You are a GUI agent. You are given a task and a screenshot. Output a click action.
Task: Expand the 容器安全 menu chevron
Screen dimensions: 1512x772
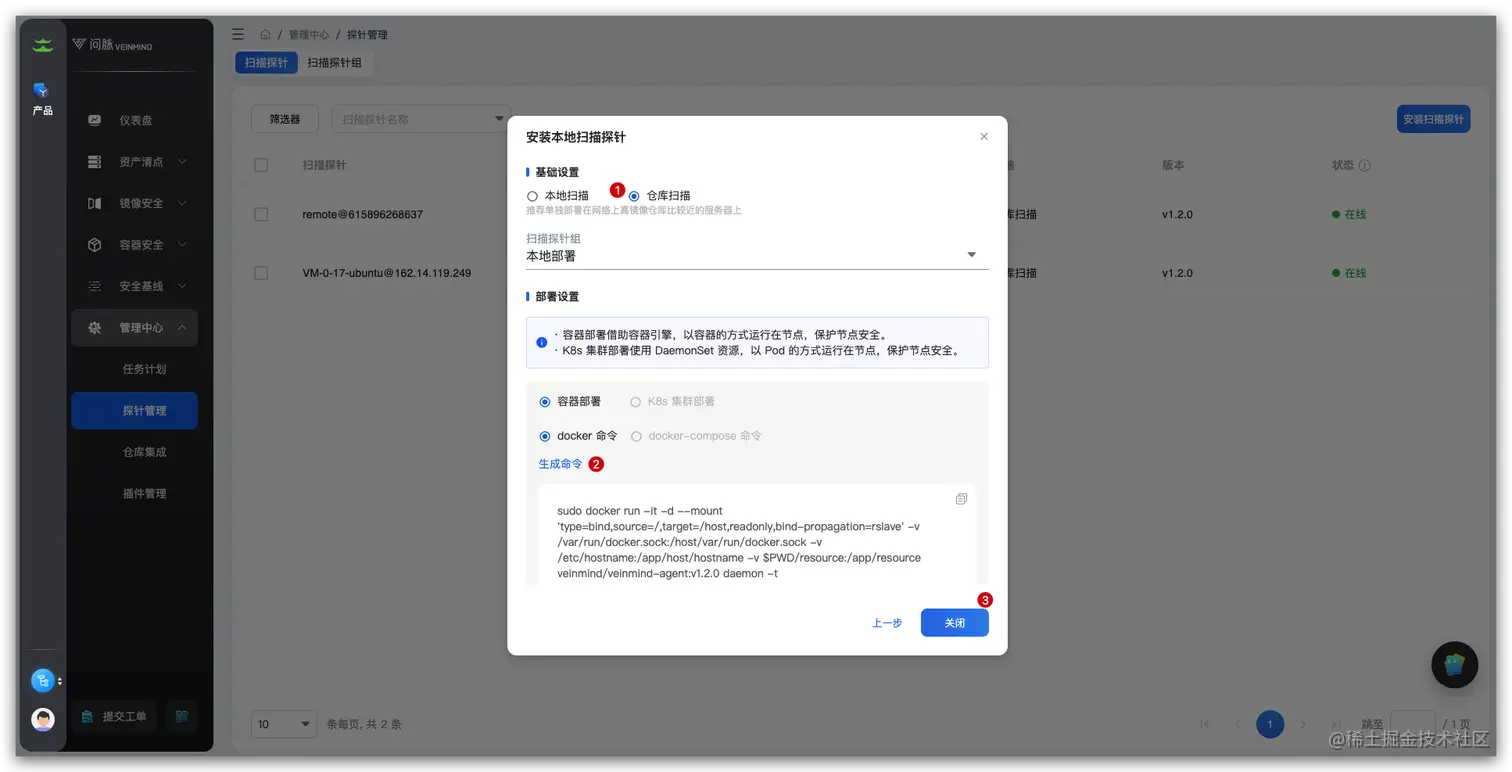click(x=182, y=245)
